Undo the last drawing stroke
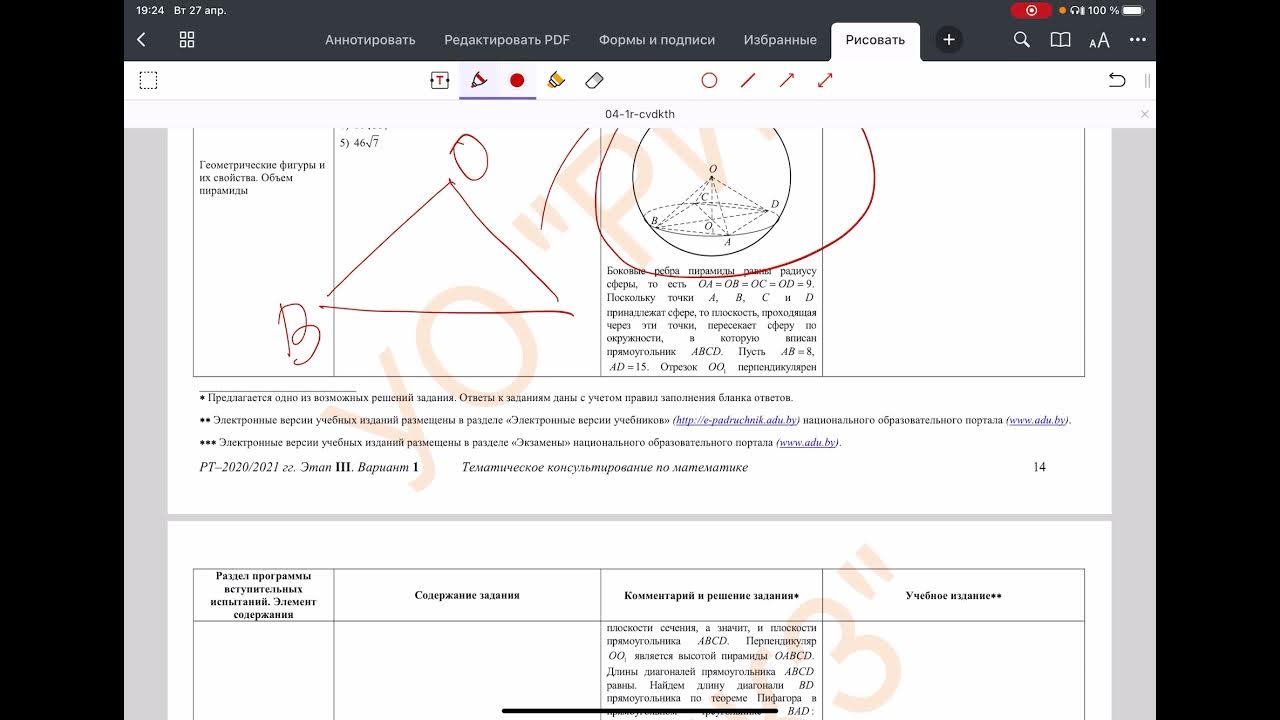Screen dimensions: 1280x720 [x=1117, y=81]
